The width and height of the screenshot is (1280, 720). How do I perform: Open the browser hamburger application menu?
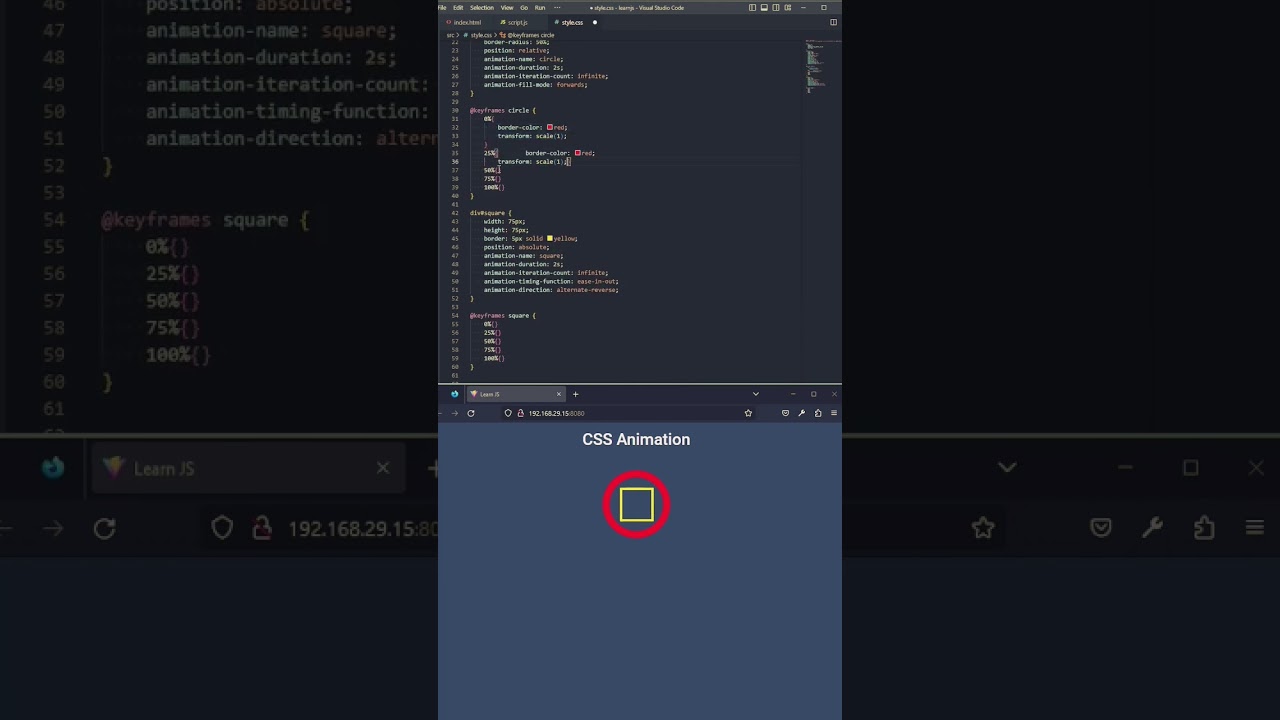834,413
